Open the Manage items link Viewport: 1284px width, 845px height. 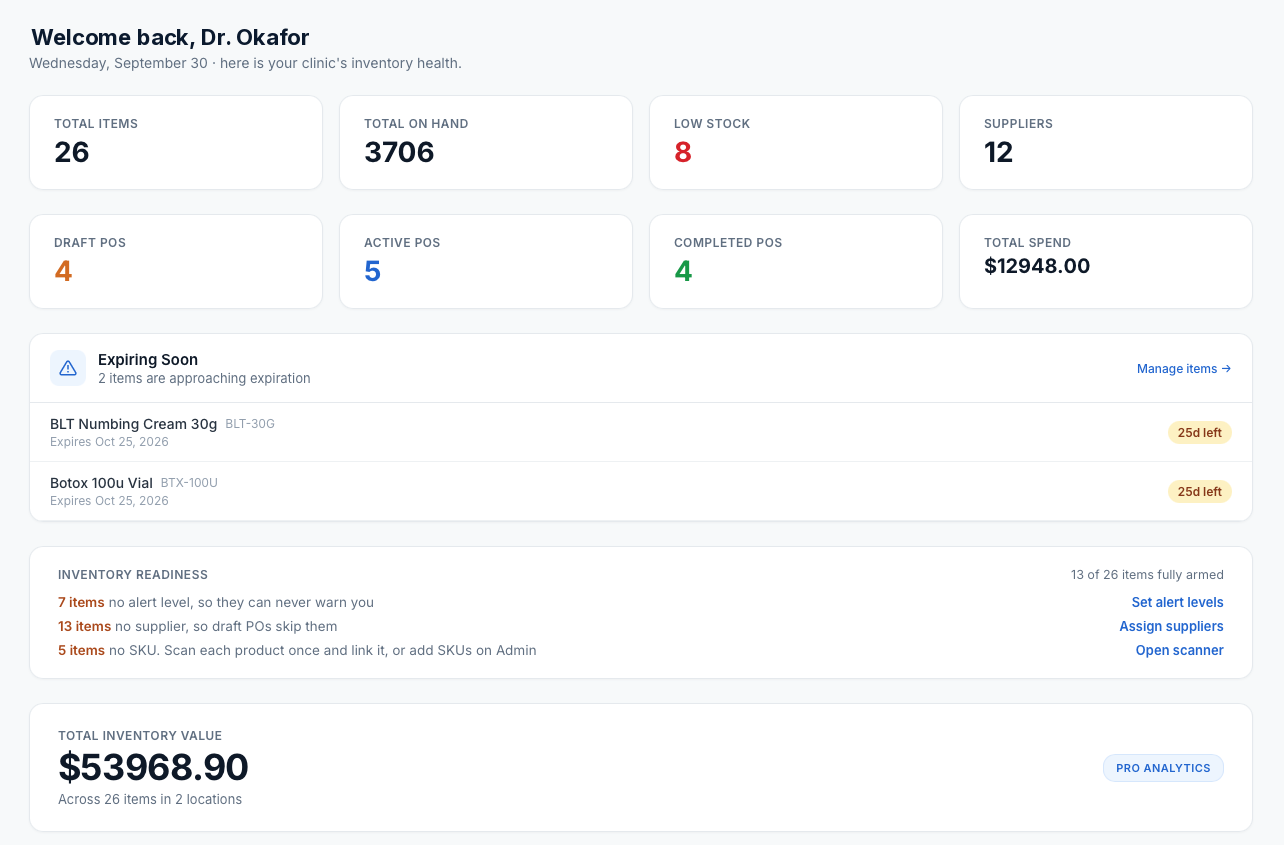click(x=1184, y=369)
